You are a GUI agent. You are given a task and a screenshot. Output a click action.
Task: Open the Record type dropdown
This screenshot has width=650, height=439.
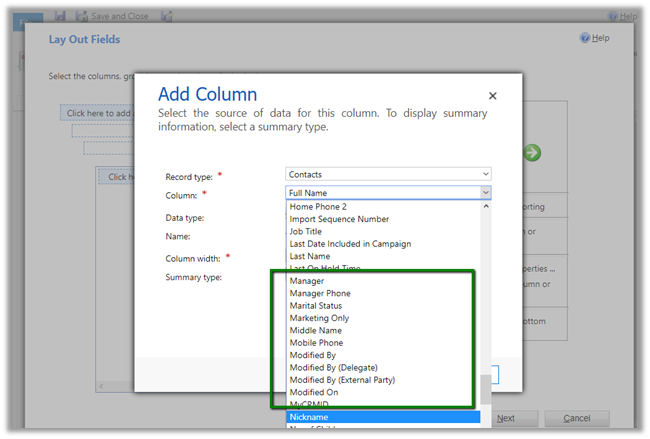click(388, 174)
